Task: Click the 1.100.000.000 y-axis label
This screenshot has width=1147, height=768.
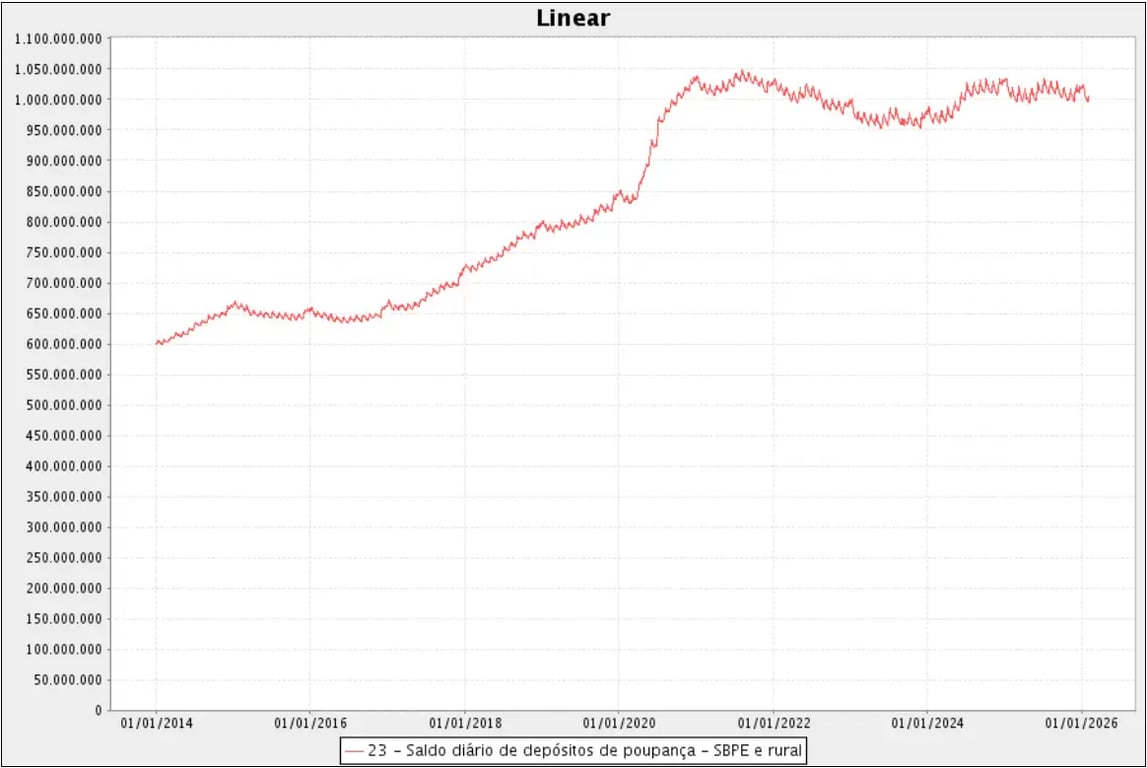Action: 59,38
